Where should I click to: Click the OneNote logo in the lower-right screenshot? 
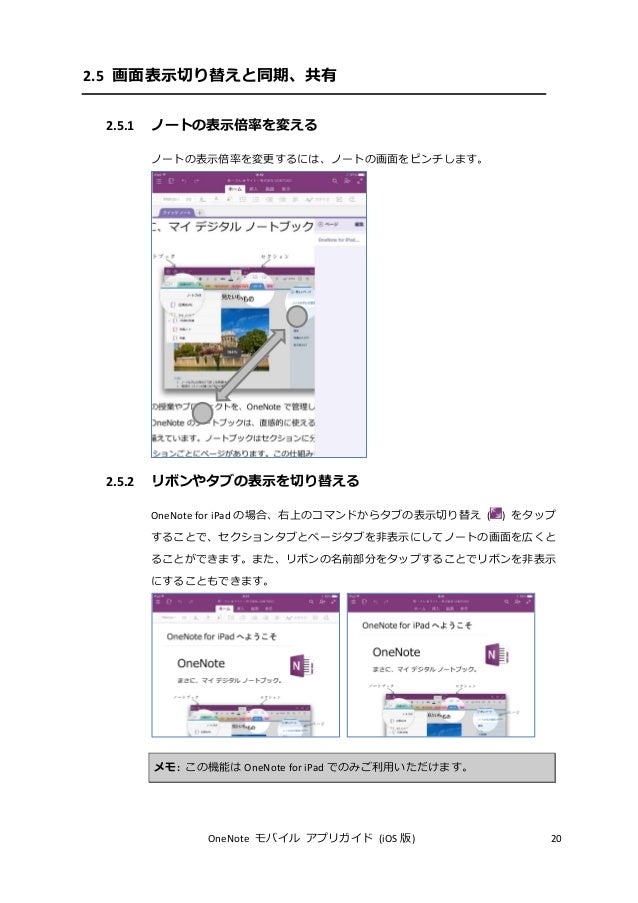click(496, 655)
